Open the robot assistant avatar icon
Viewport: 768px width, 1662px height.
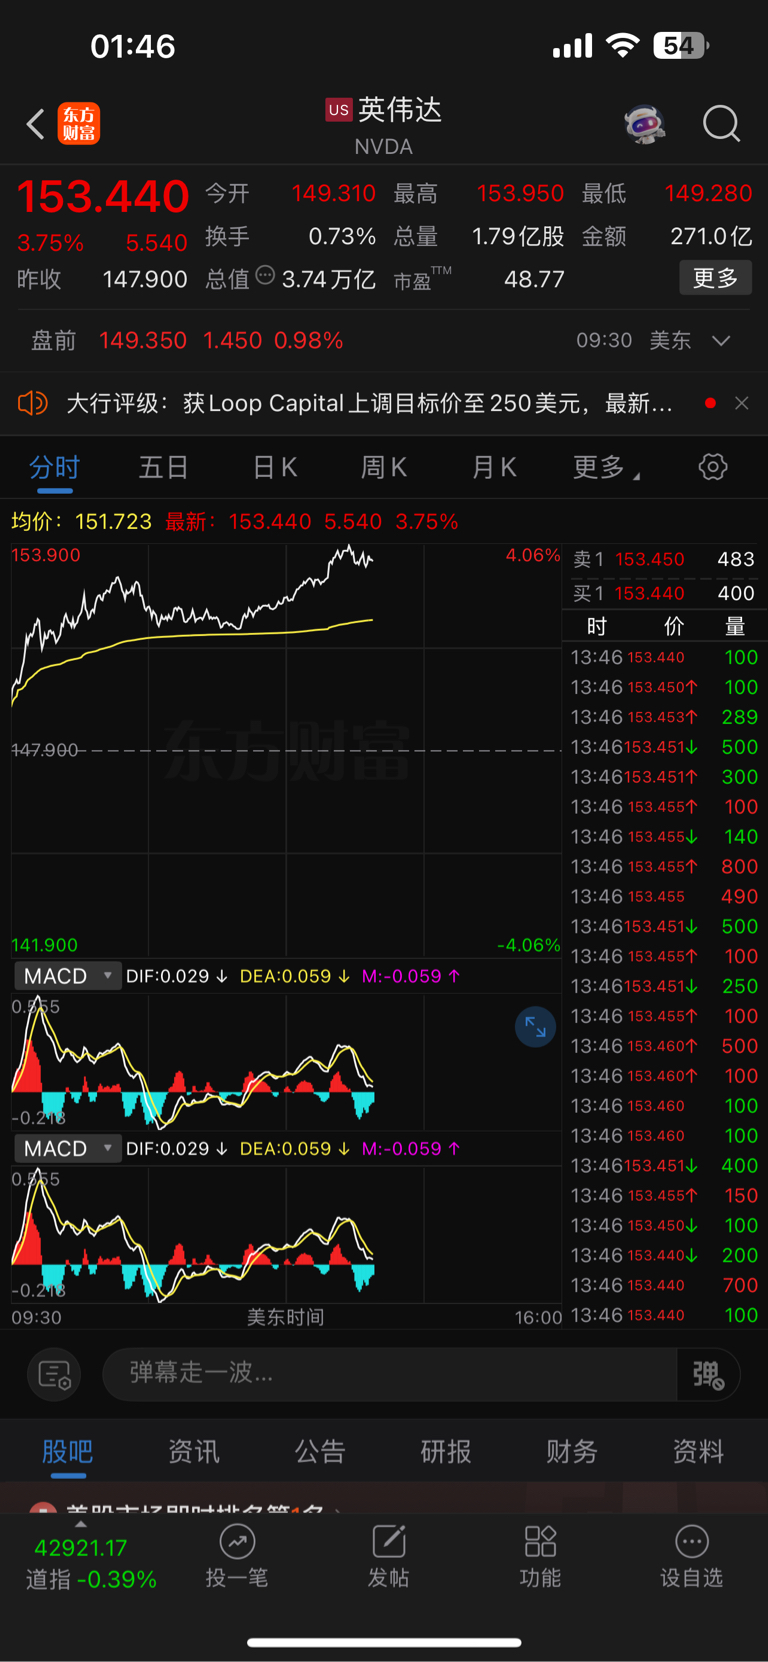645,124
